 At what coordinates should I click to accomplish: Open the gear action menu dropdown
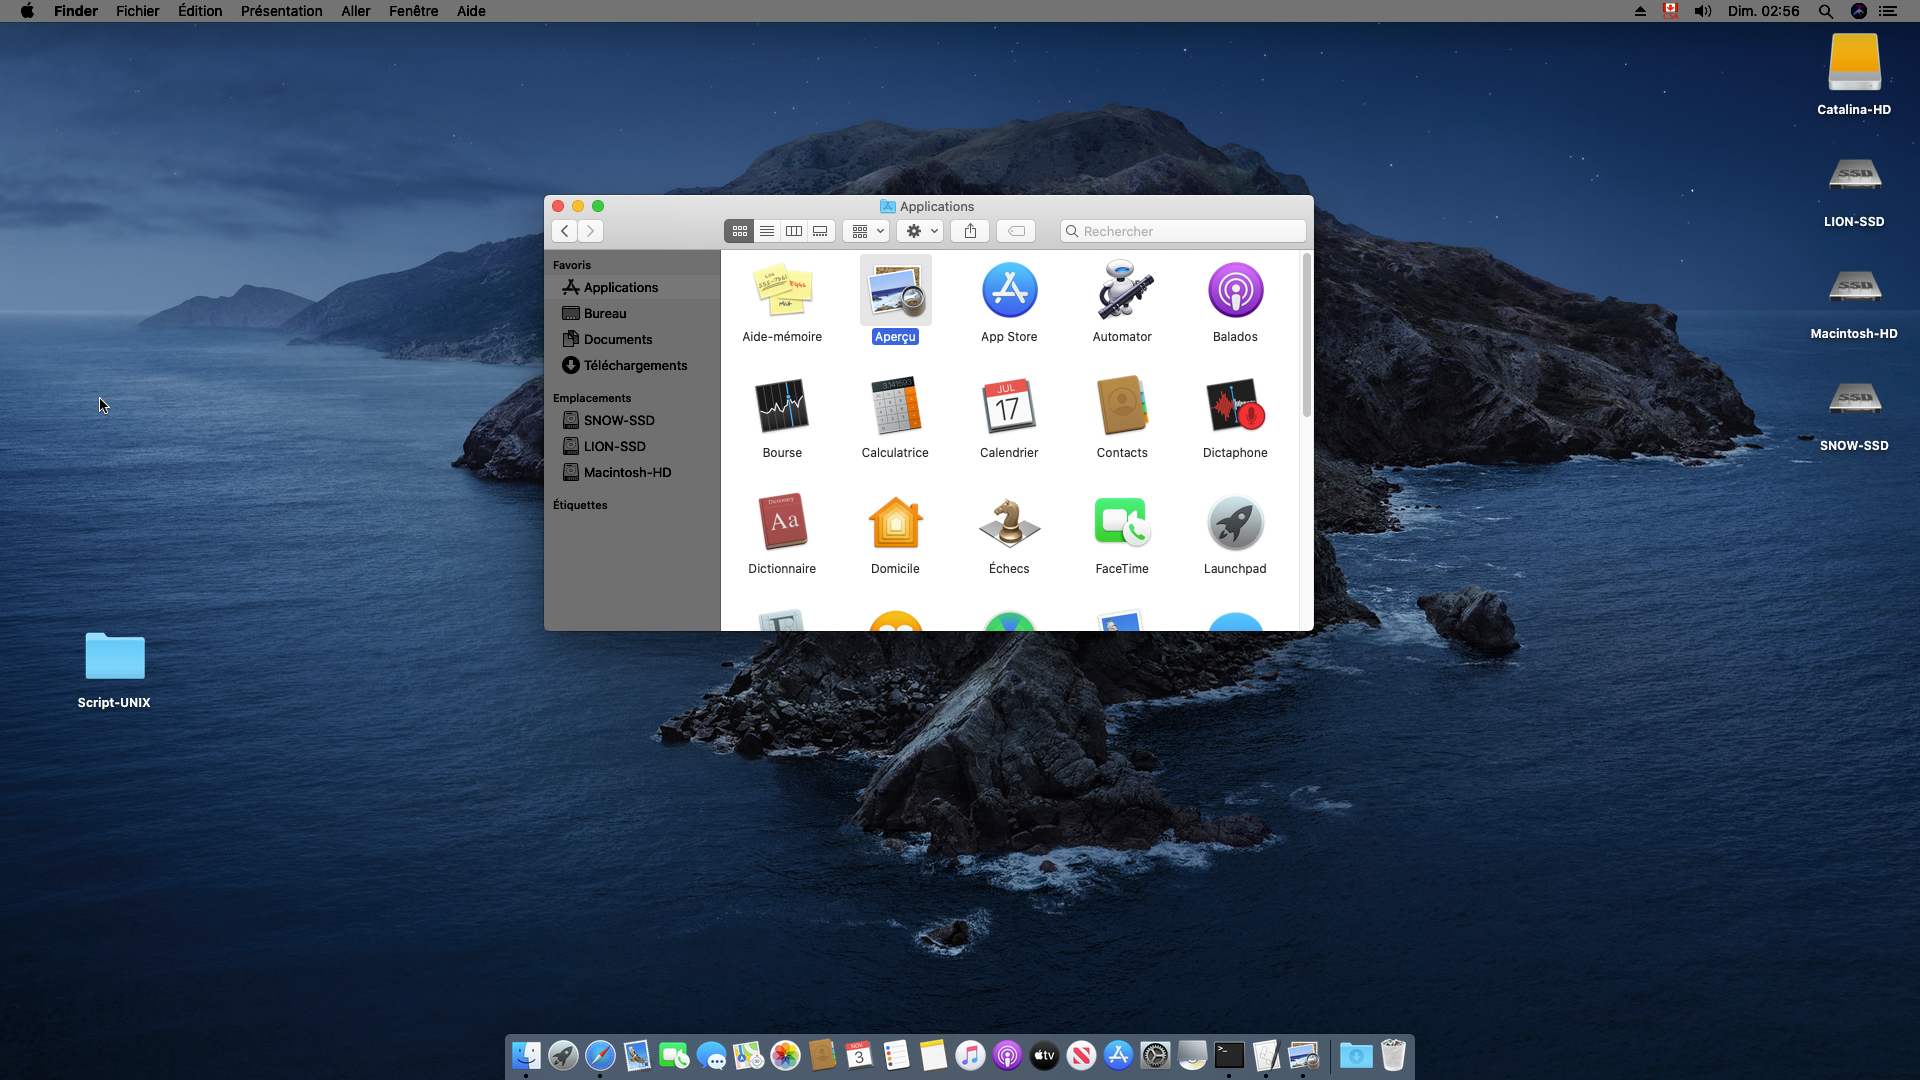pos(920,231)
